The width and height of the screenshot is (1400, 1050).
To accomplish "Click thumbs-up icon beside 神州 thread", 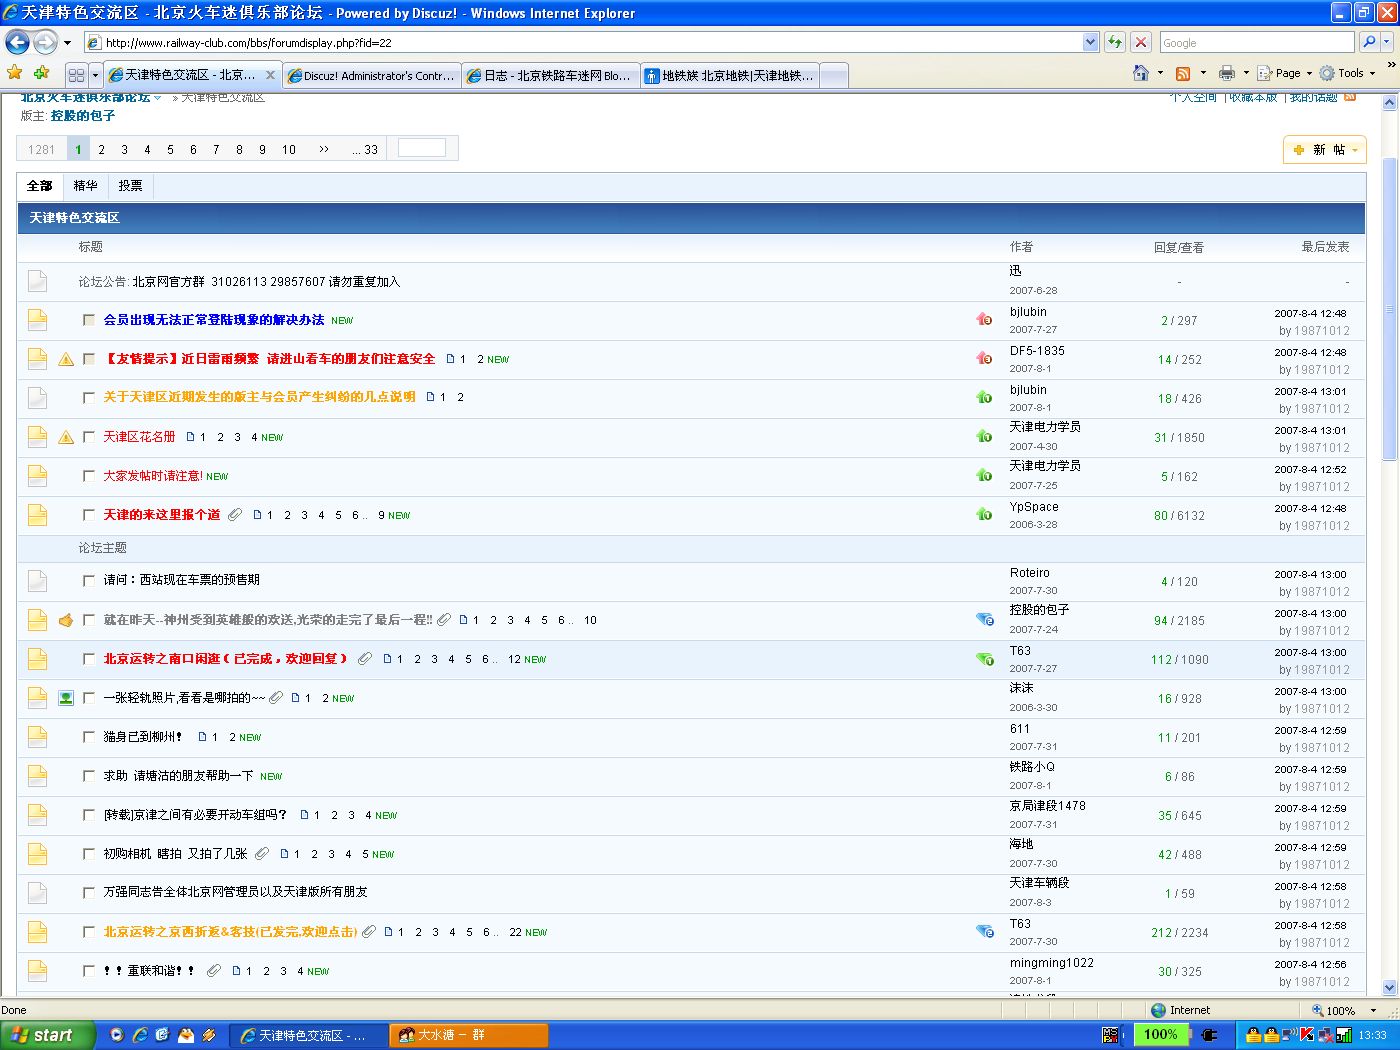I will point(66,620).
